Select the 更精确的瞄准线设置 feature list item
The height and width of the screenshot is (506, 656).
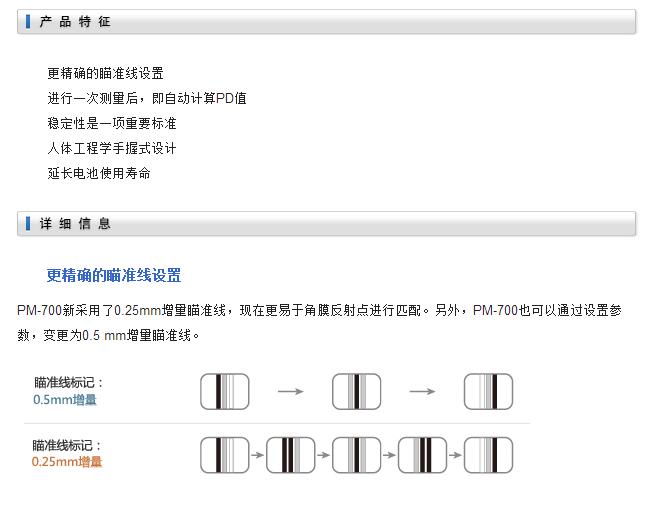click(x=105, y=73)
